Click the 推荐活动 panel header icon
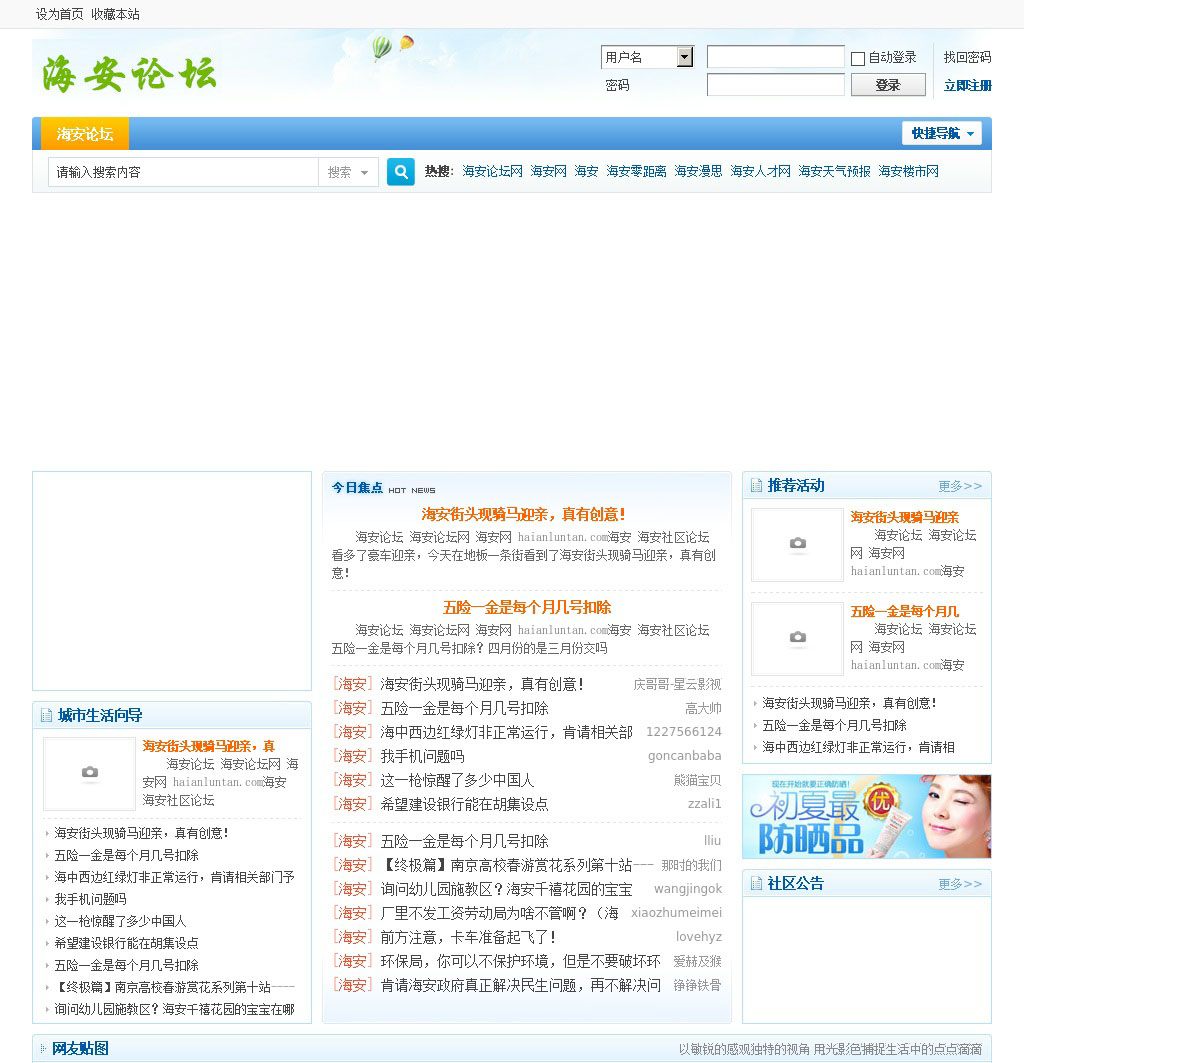 coord(757,486)
